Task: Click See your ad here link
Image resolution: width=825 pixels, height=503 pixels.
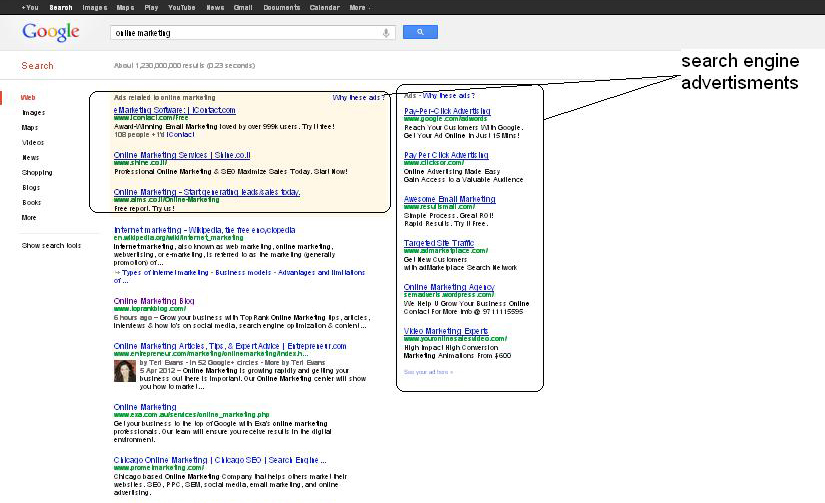Action: [x=428, y=372]
